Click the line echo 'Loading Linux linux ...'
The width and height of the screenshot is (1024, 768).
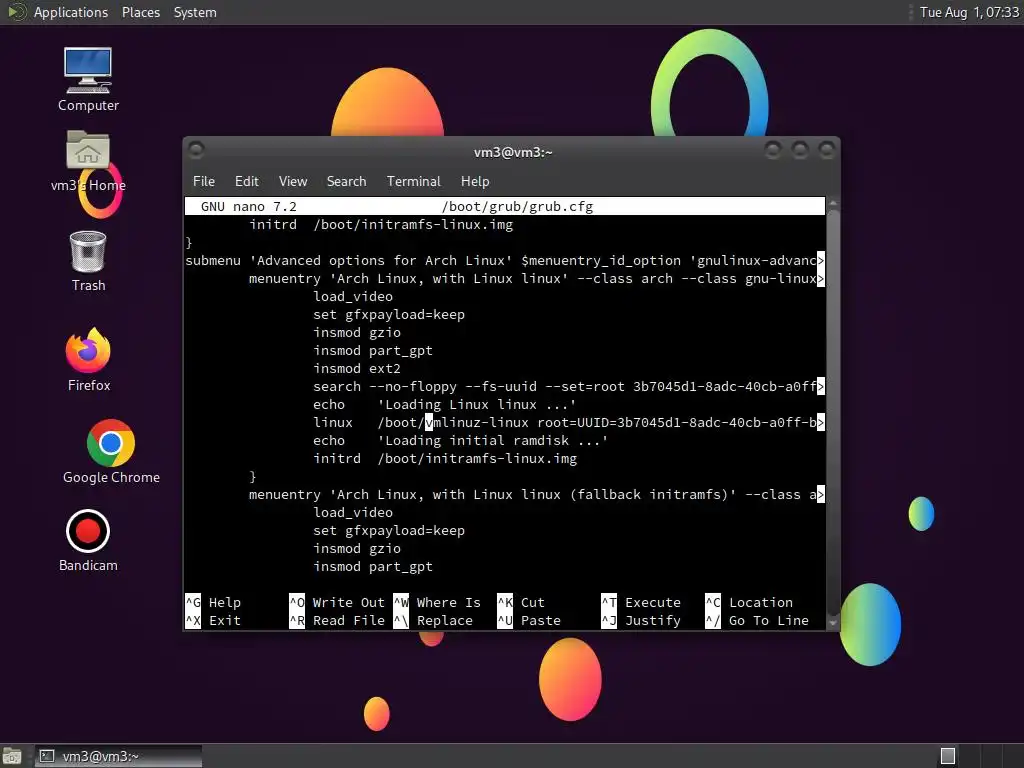[444, 404]
